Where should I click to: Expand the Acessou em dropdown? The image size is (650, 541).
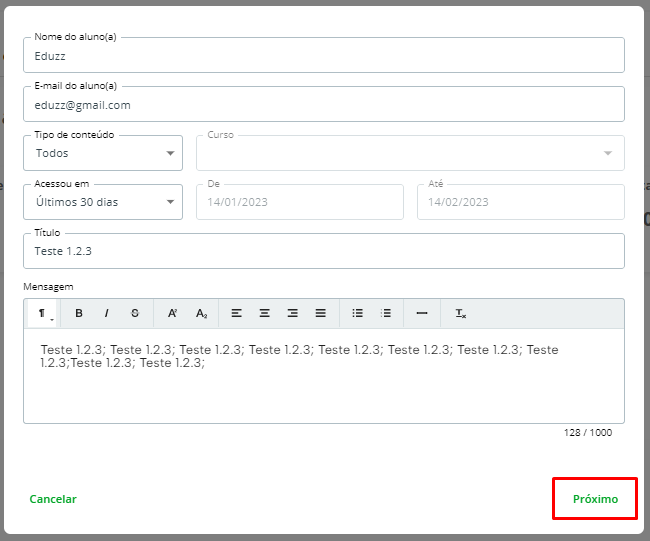point(103,202)
